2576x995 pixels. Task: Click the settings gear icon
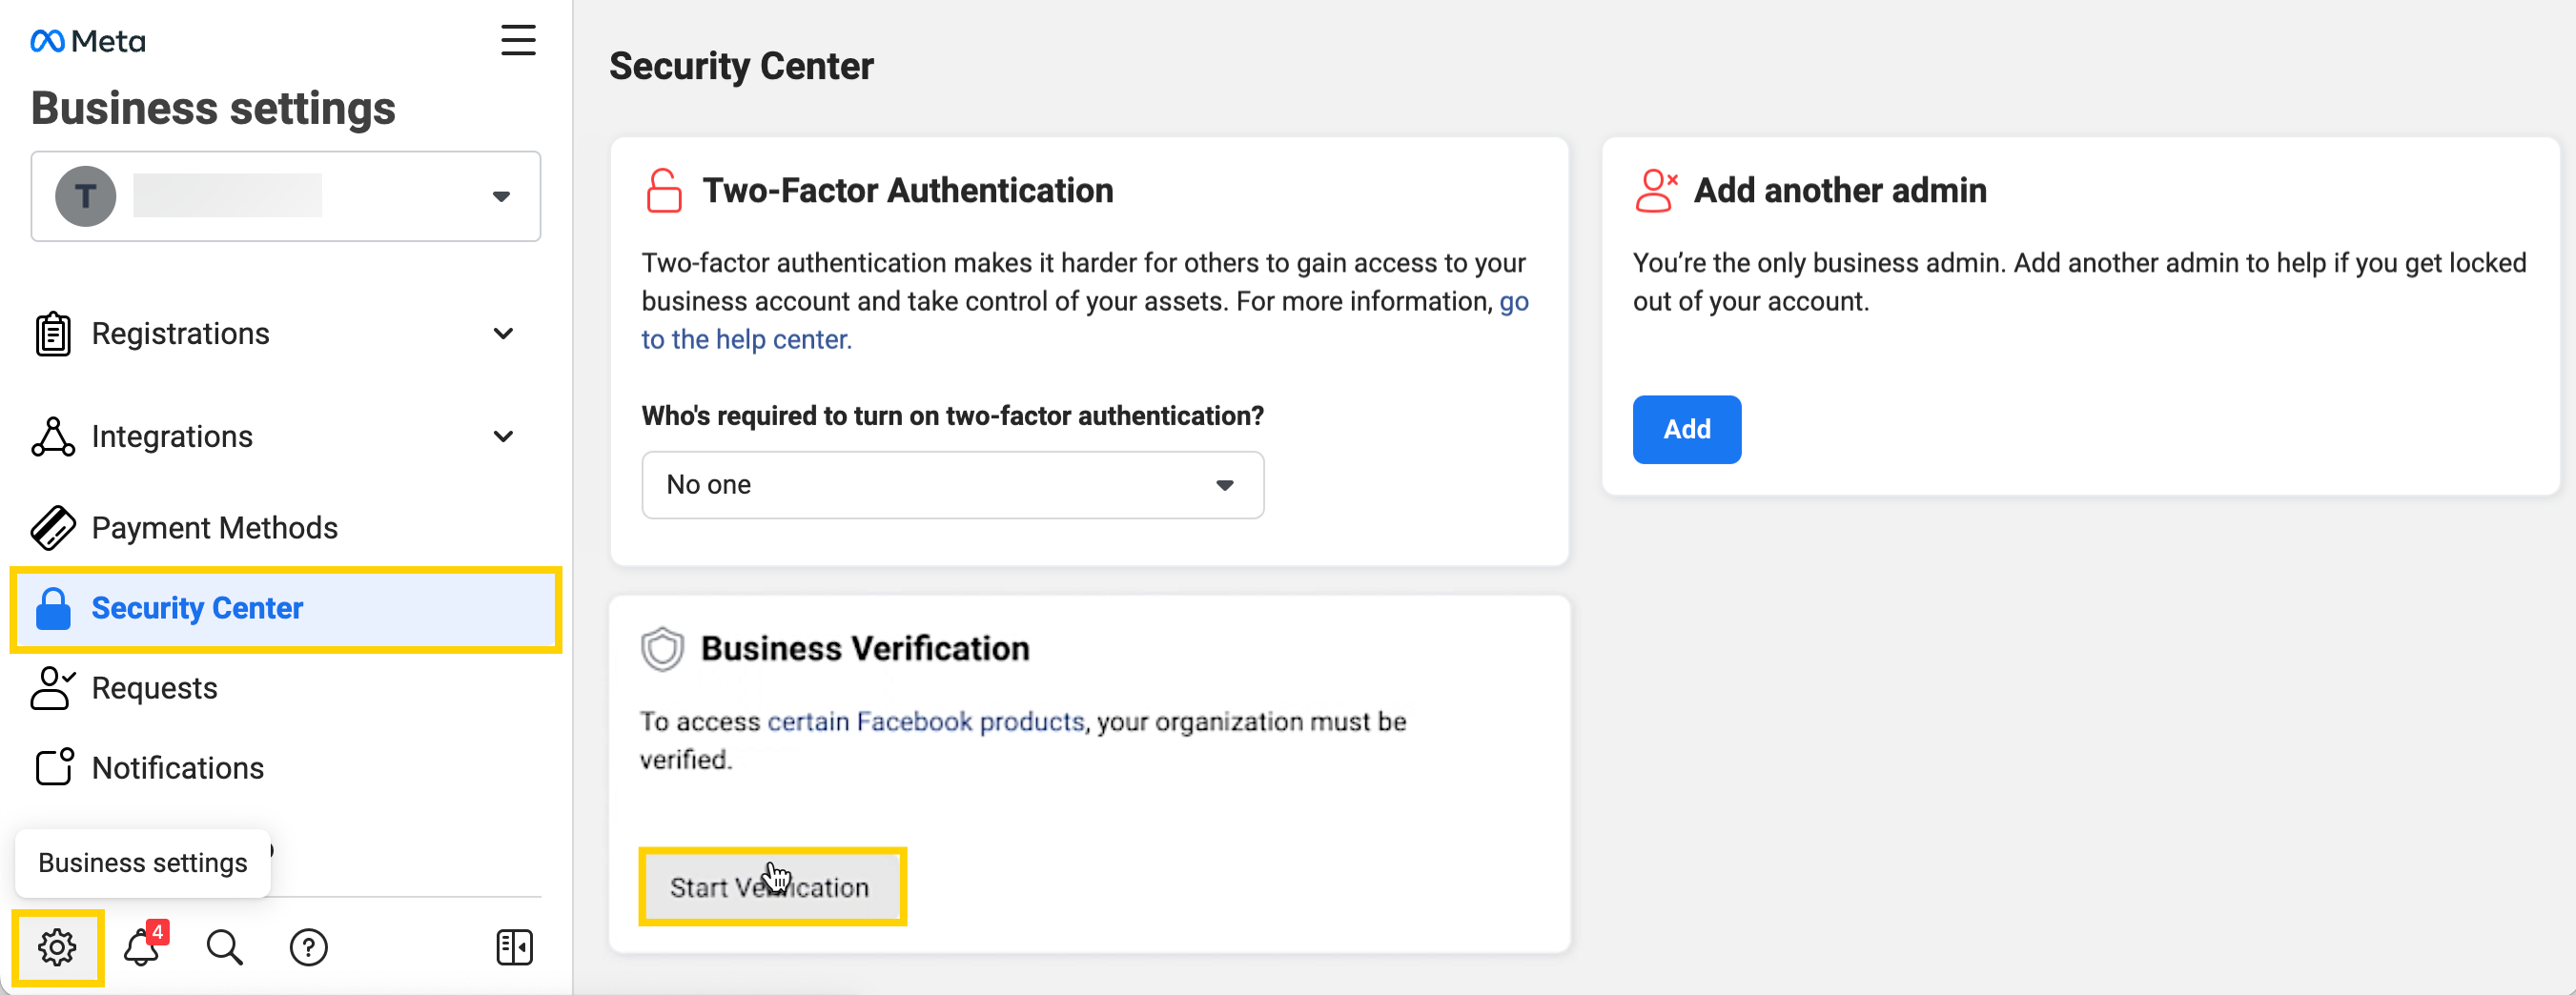(57, 946)
